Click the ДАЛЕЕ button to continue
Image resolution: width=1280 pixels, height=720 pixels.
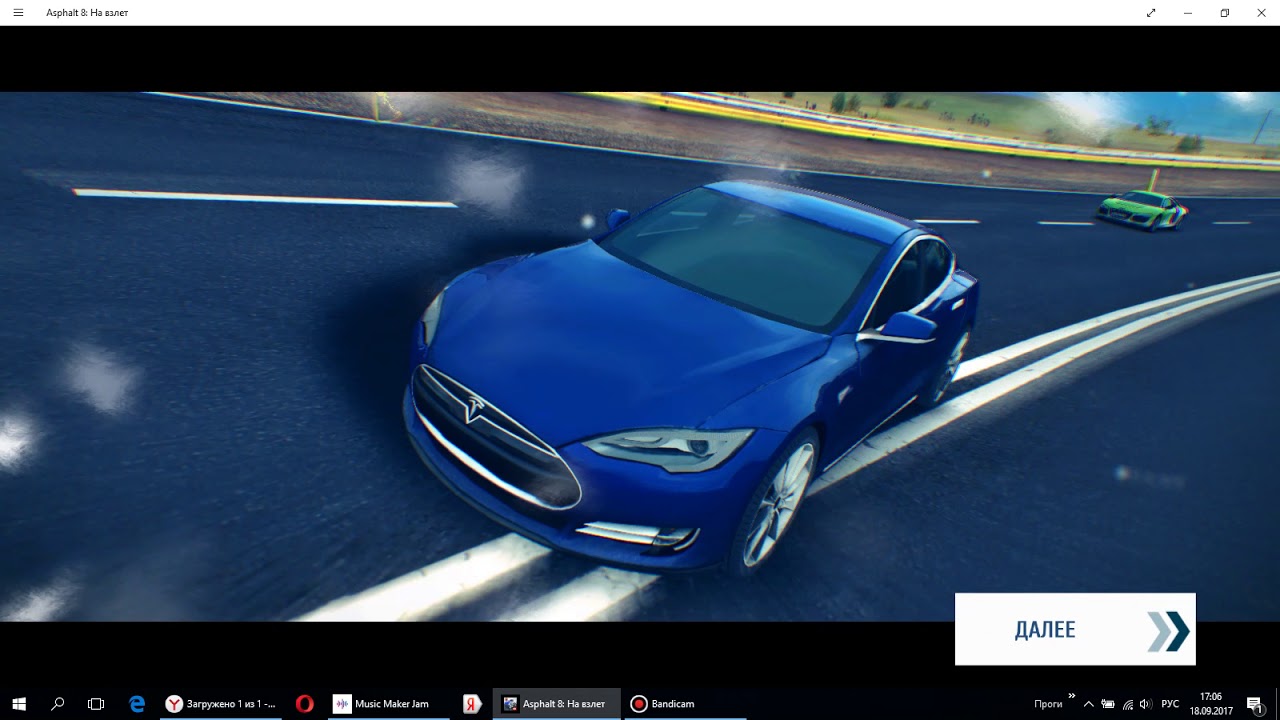click(x=1075, y=629)
